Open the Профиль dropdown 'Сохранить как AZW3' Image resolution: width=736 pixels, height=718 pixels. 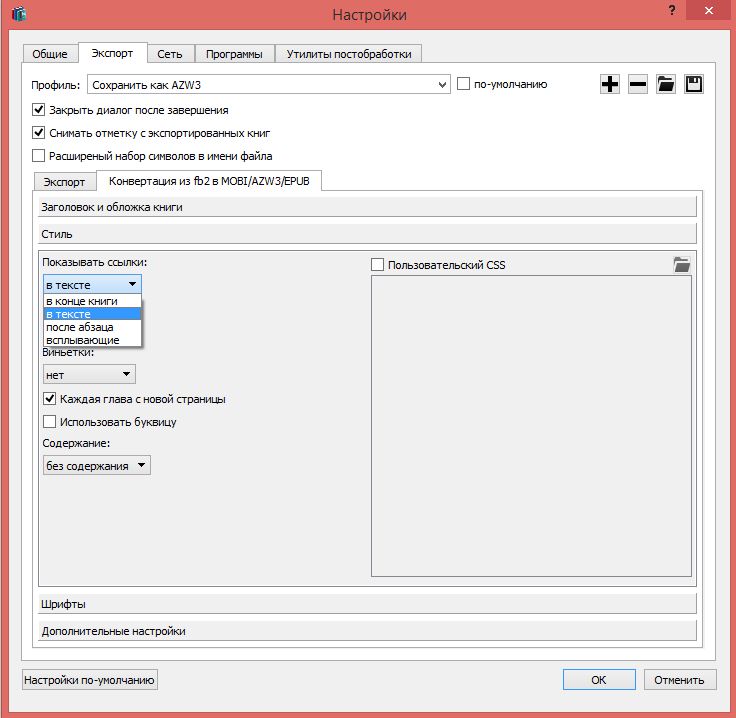269,86
